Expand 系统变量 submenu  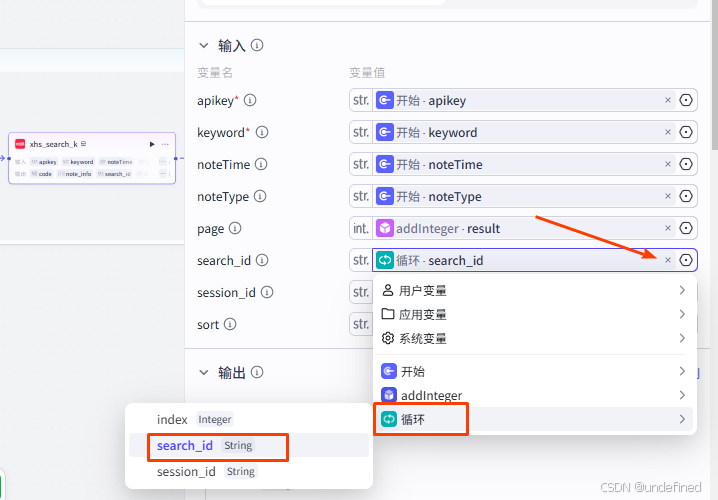[534, 338]
